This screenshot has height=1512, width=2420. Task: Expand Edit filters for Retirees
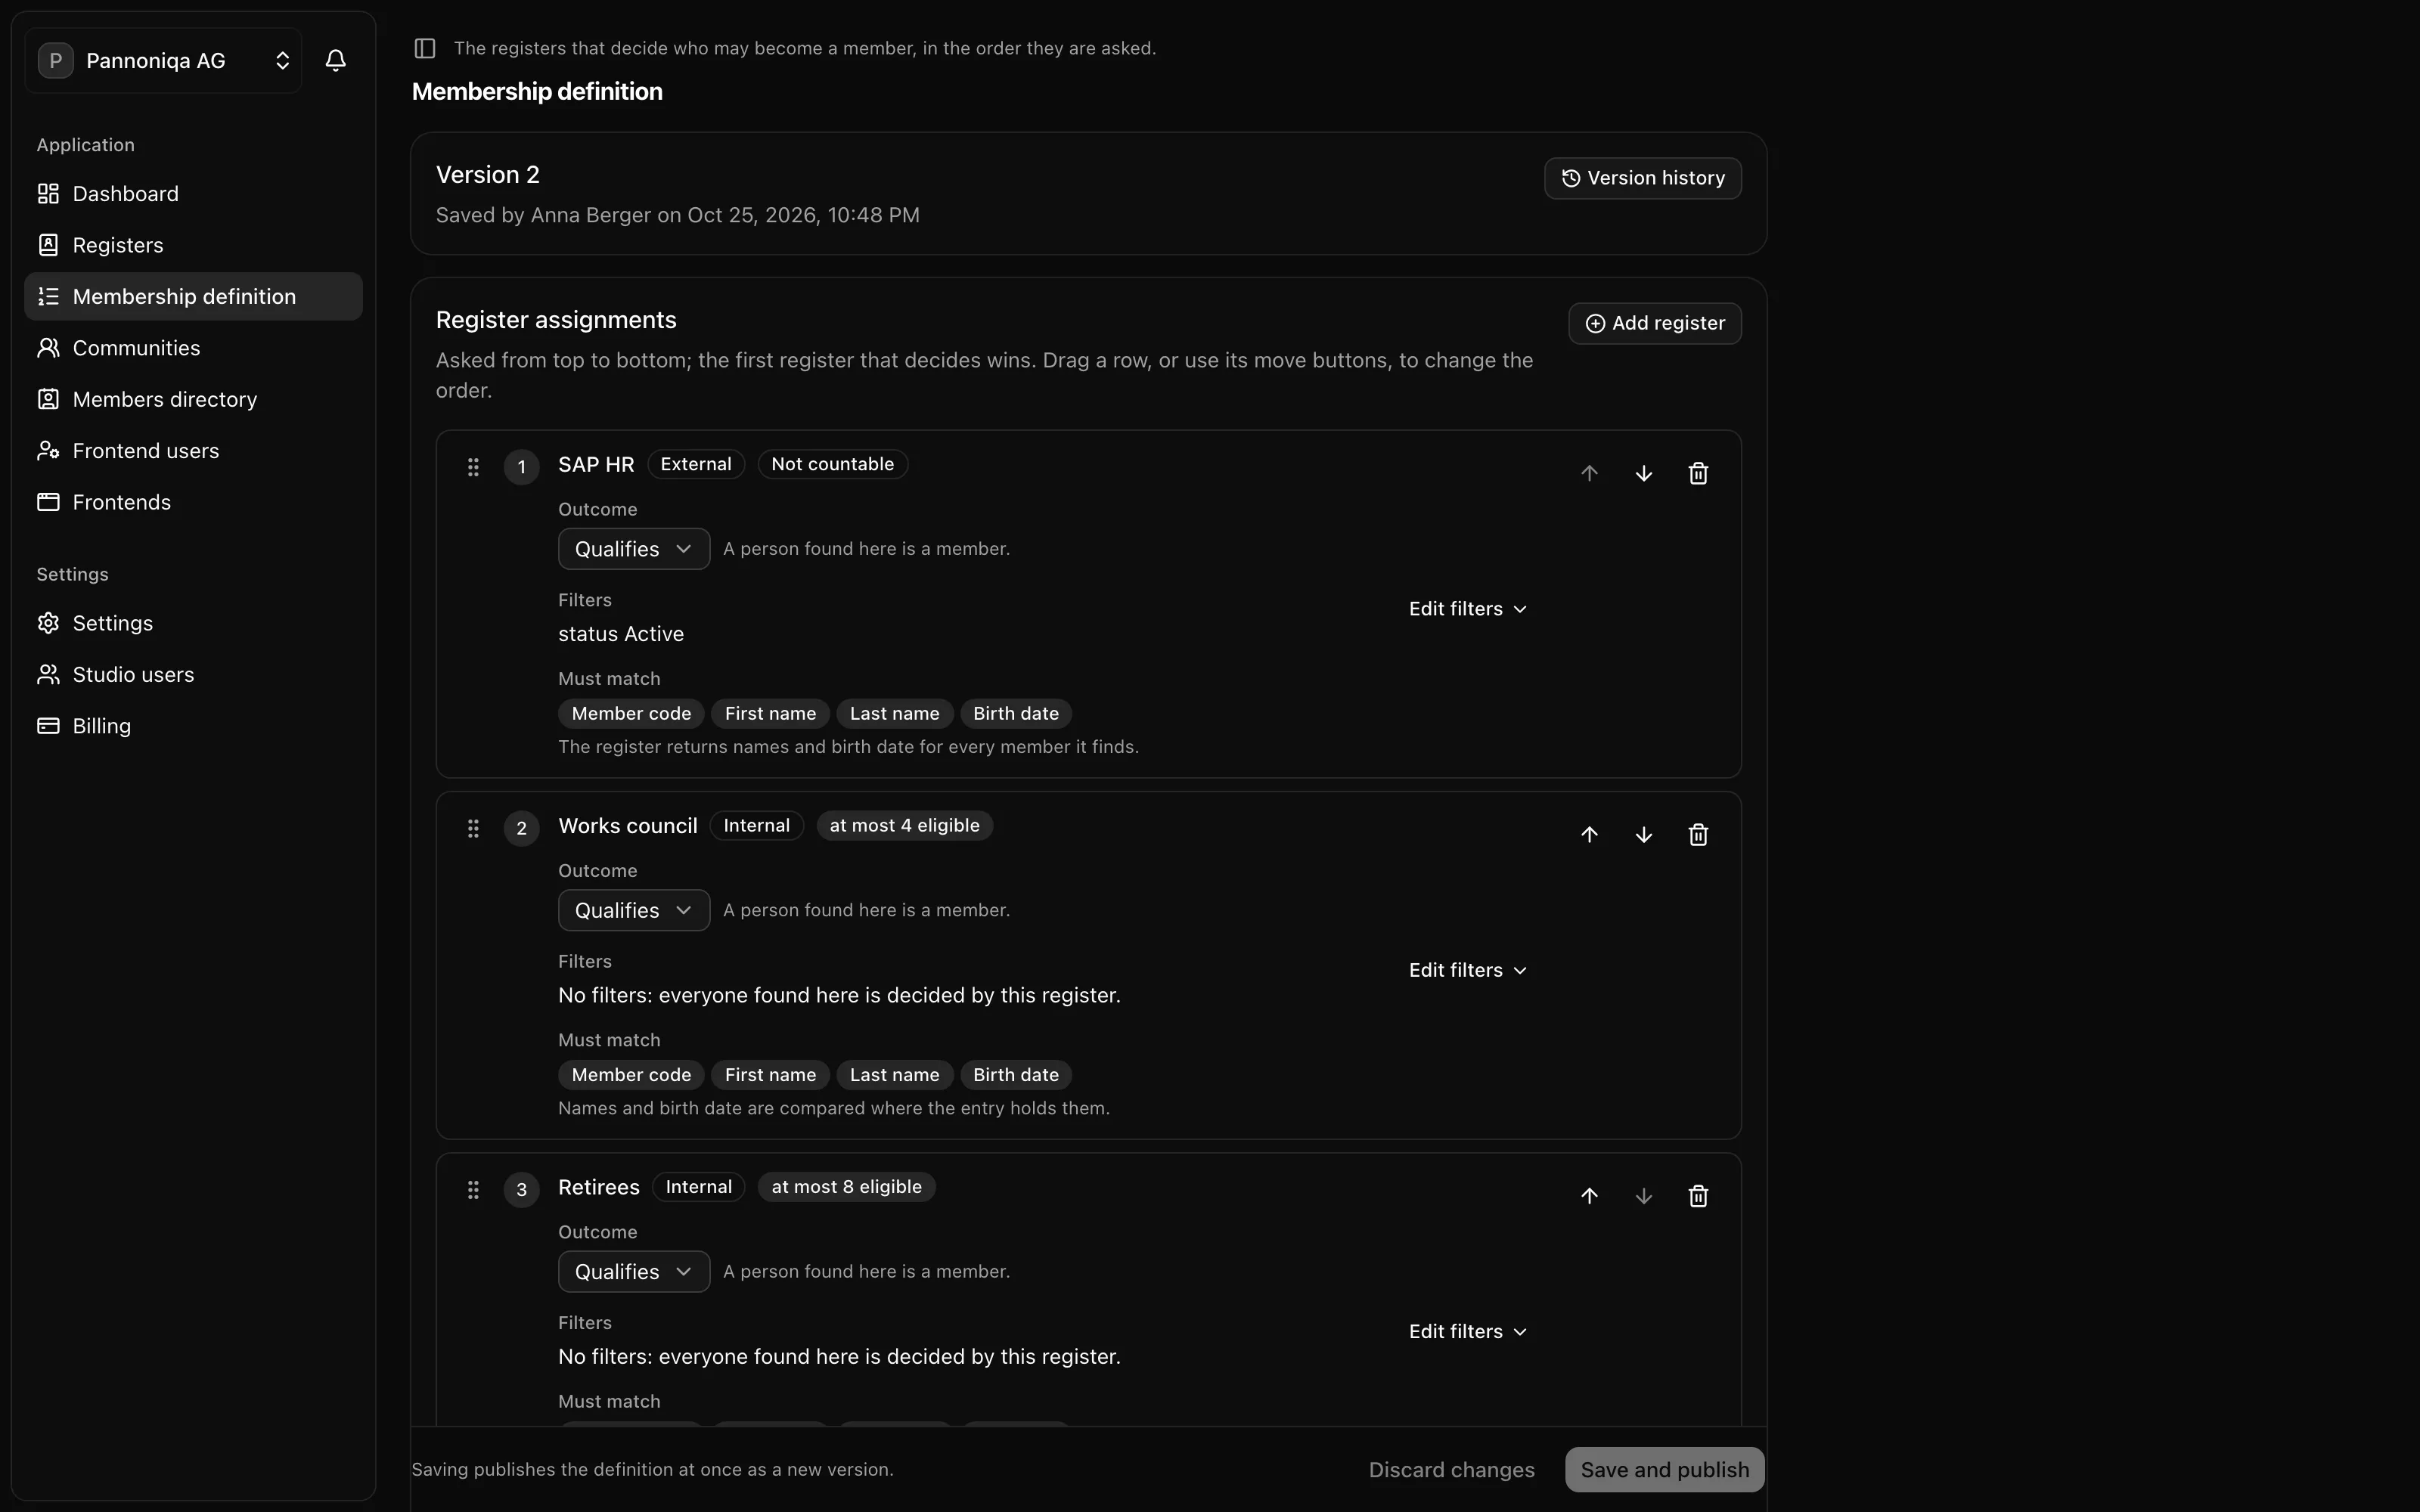pyautogui.click(x=1468, y=1331)
